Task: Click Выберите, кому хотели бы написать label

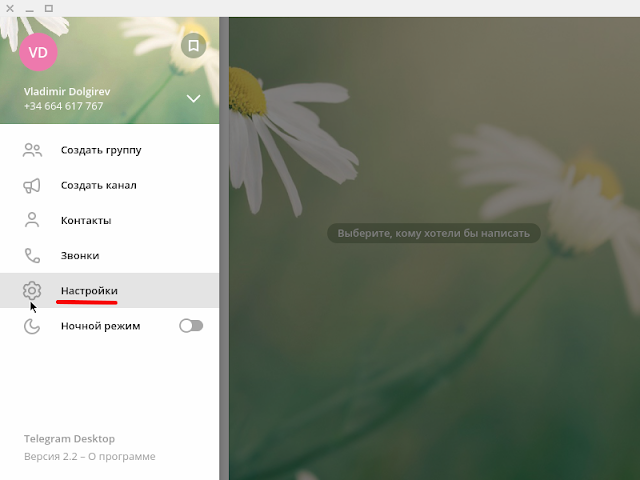Action: [433, 233]
